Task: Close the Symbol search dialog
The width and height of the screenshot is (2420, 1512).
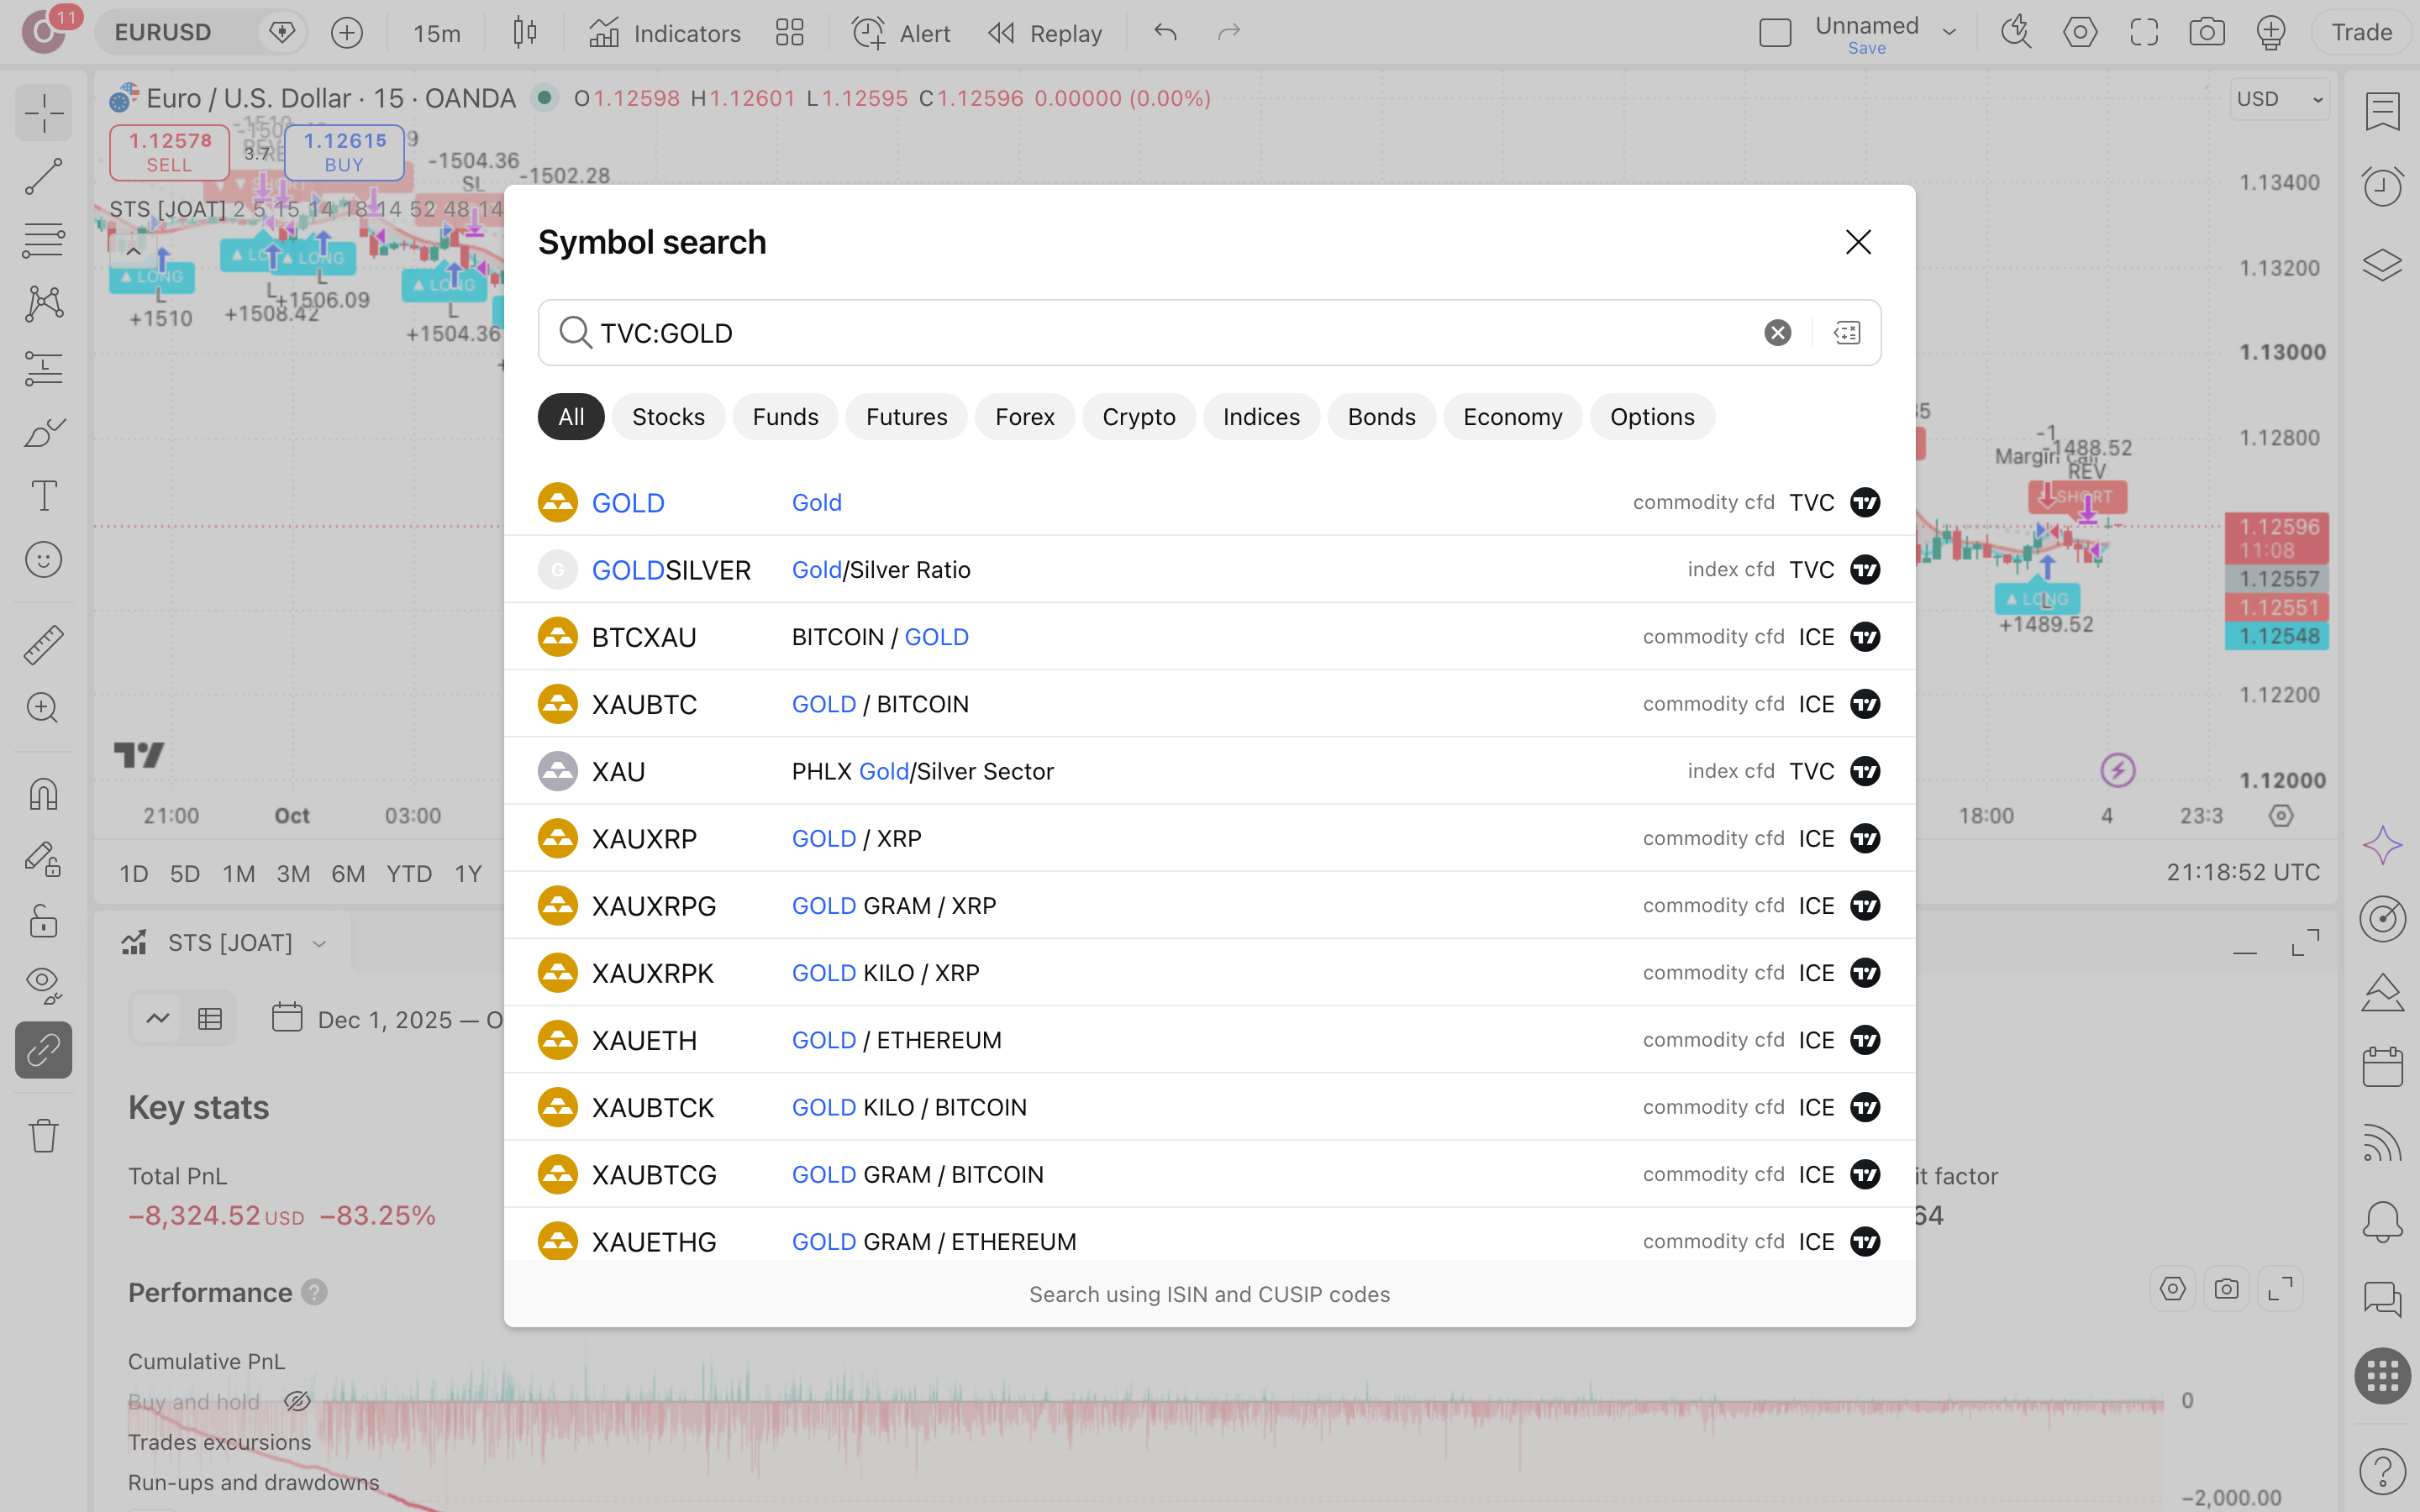Action: point(1858,242)
